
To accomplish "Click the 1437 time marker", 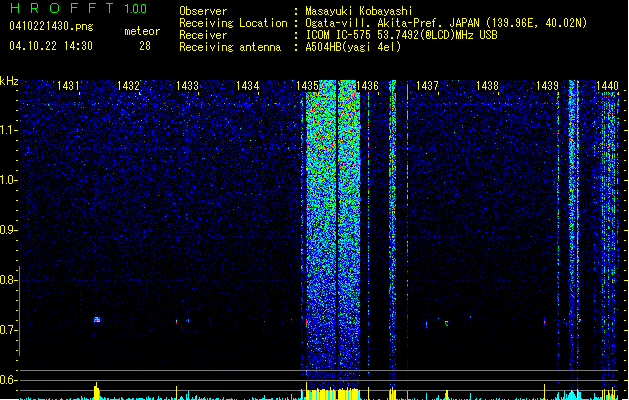I will (427, 86).
